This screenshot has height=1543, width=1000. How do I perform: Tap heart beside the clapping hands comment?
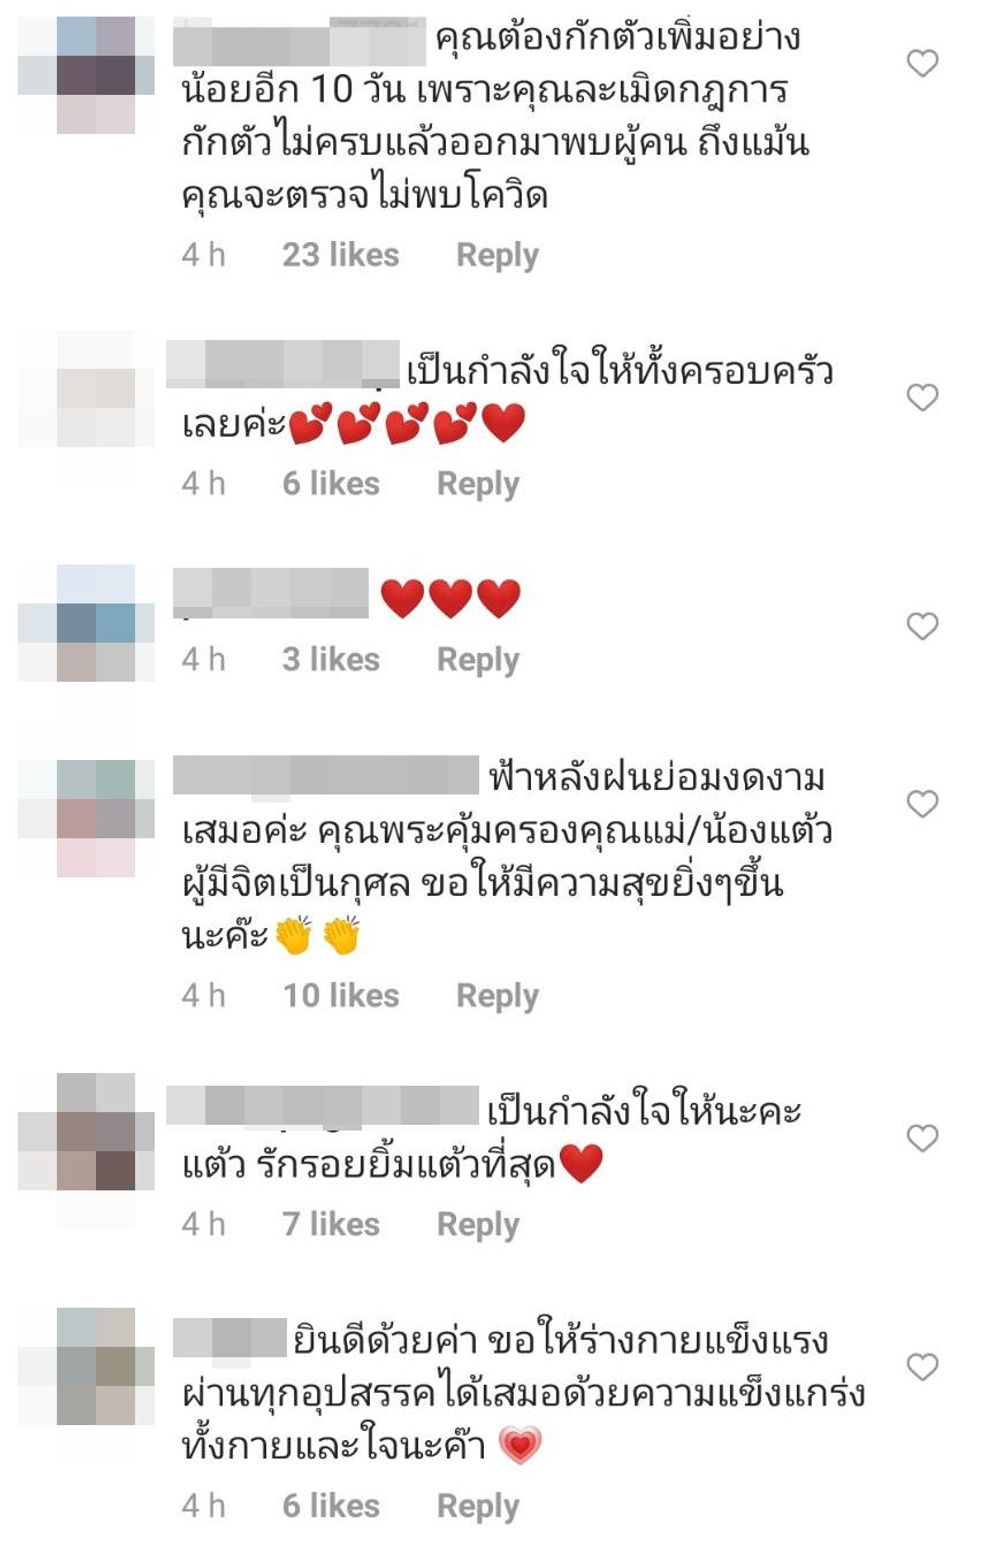(x=922, y=804)
